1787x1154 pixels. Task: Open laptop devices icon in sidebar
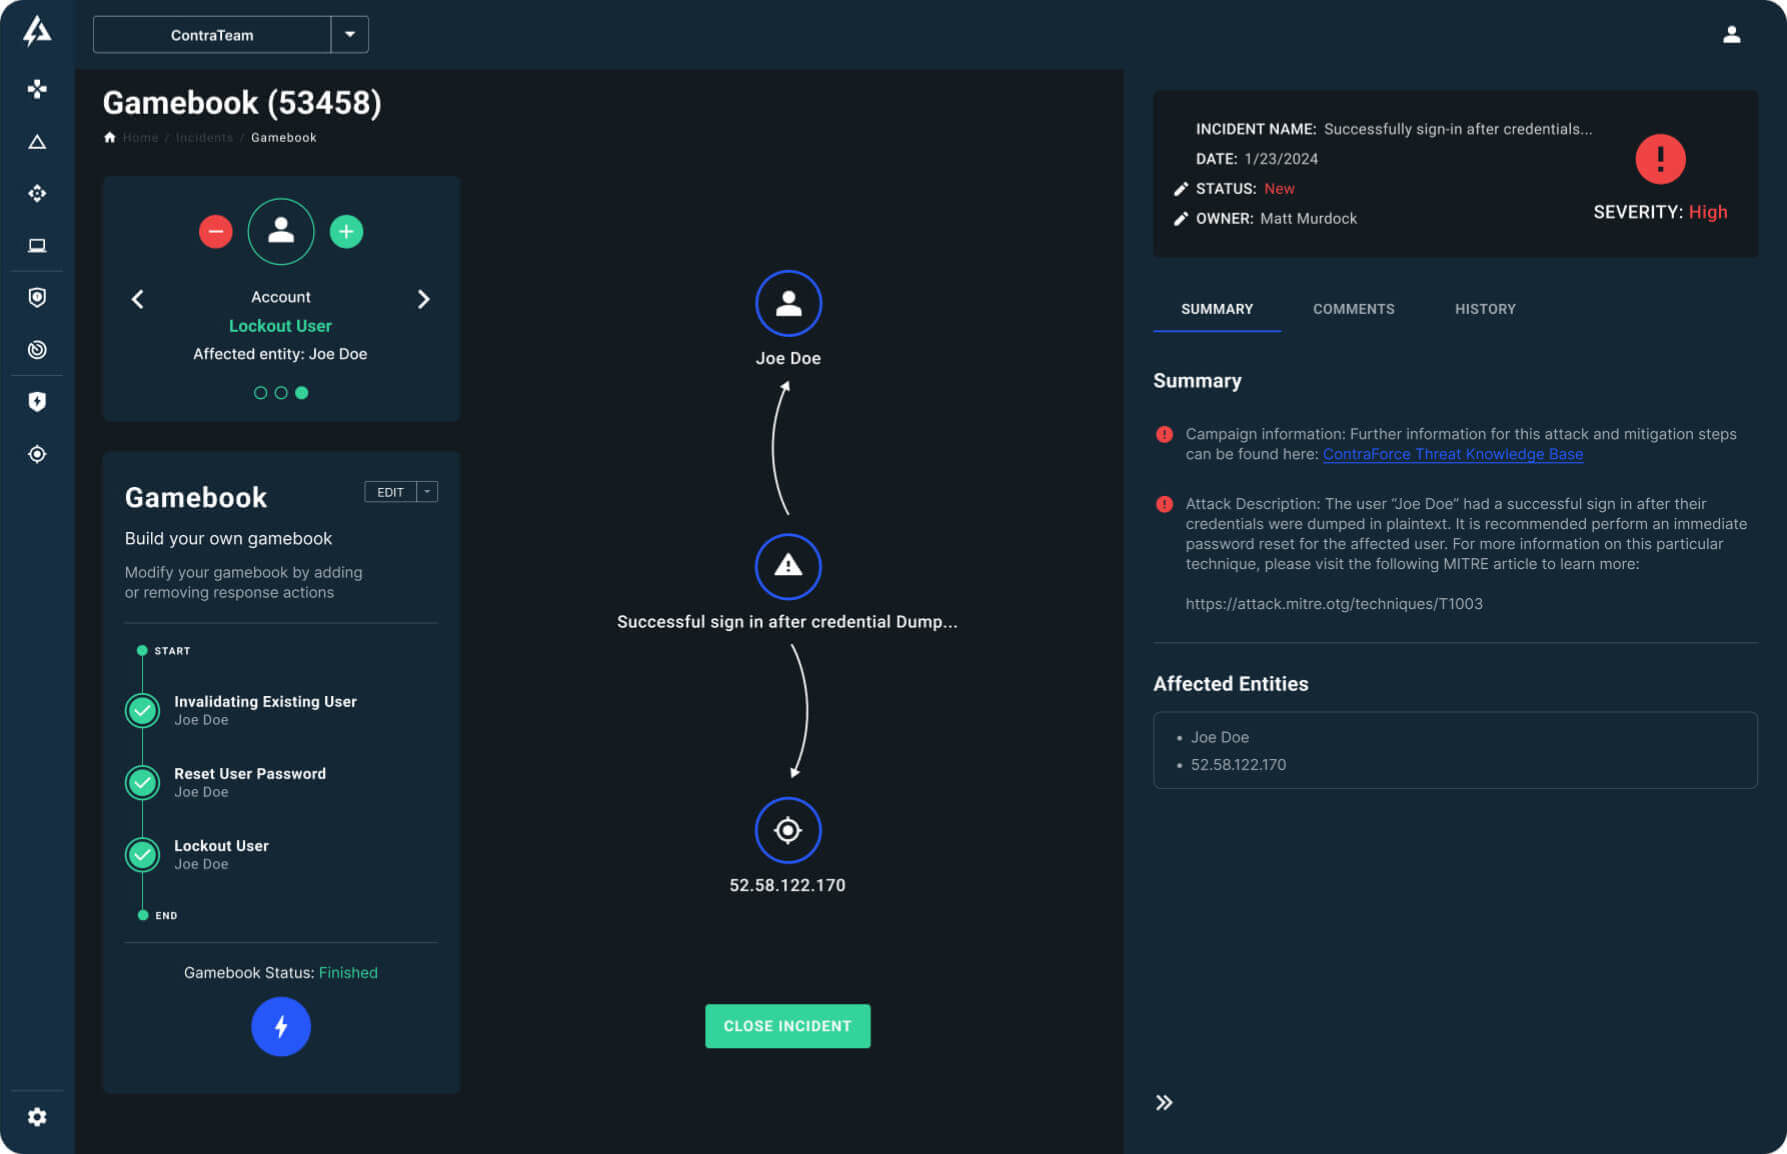click(37, 245)
